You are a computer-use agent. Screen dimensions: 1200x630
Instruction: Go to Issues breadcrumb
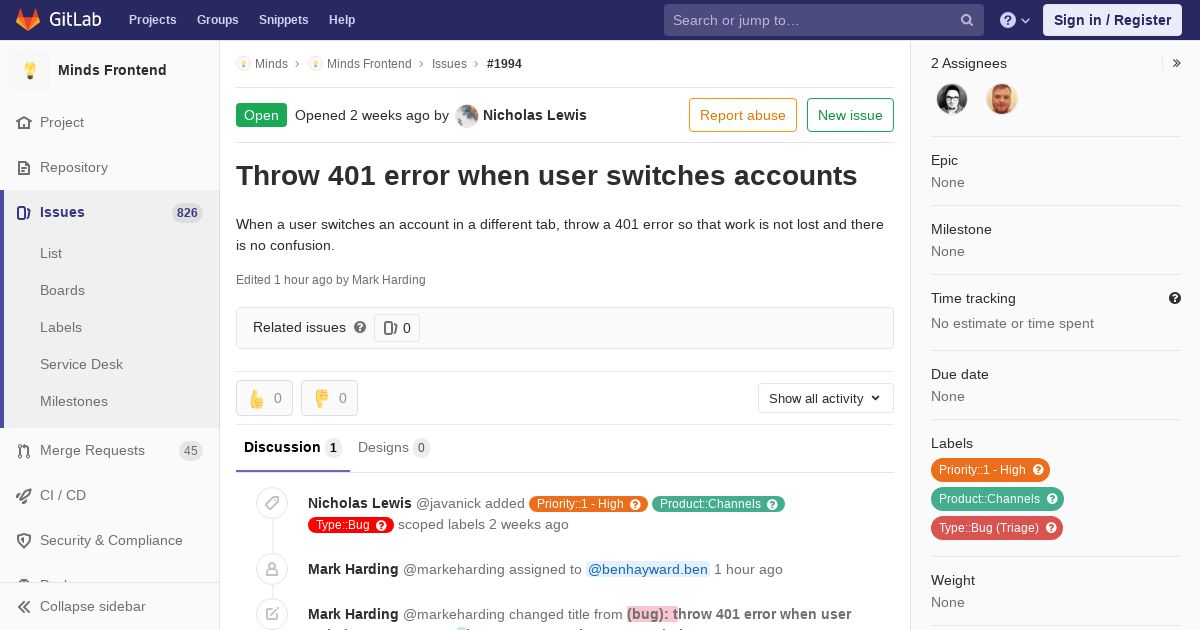(449, 64)
